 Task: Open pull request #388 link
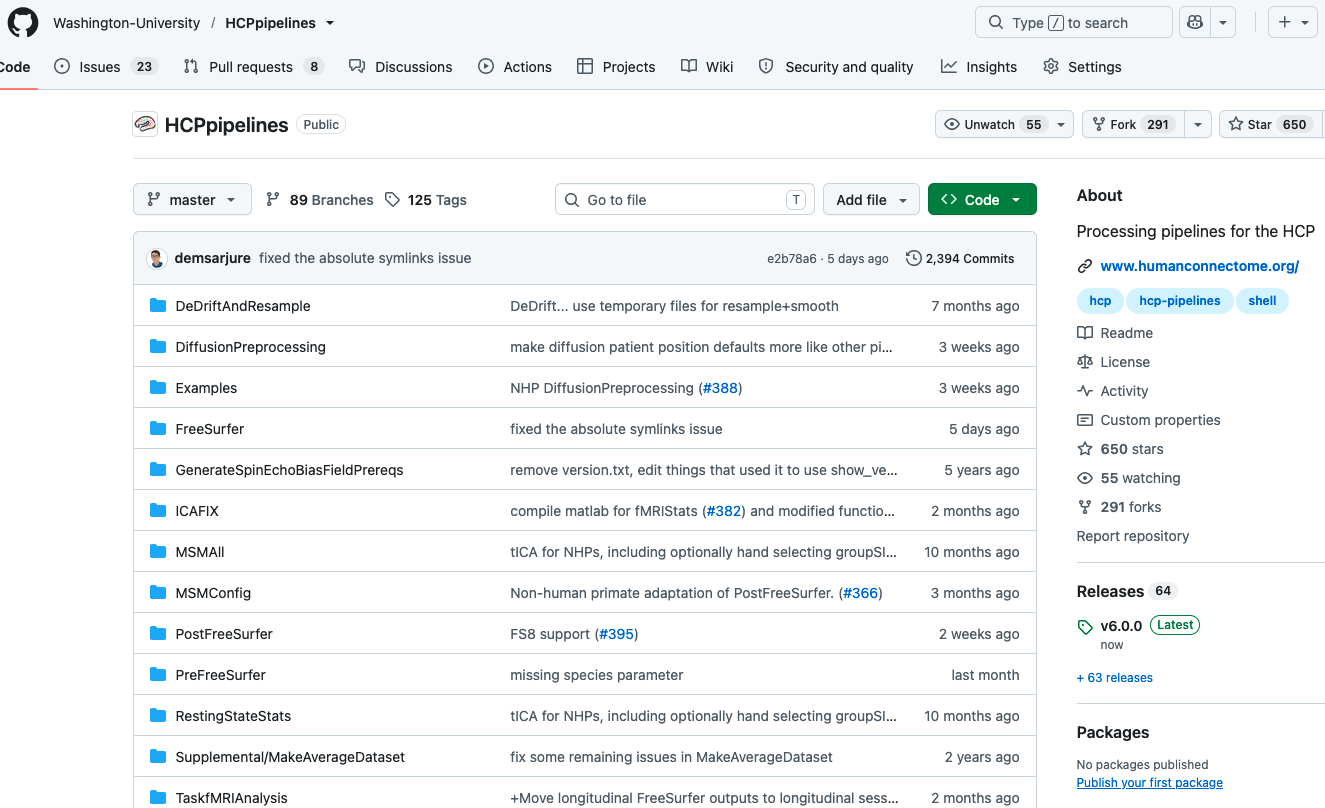click(x=720, y=388)
